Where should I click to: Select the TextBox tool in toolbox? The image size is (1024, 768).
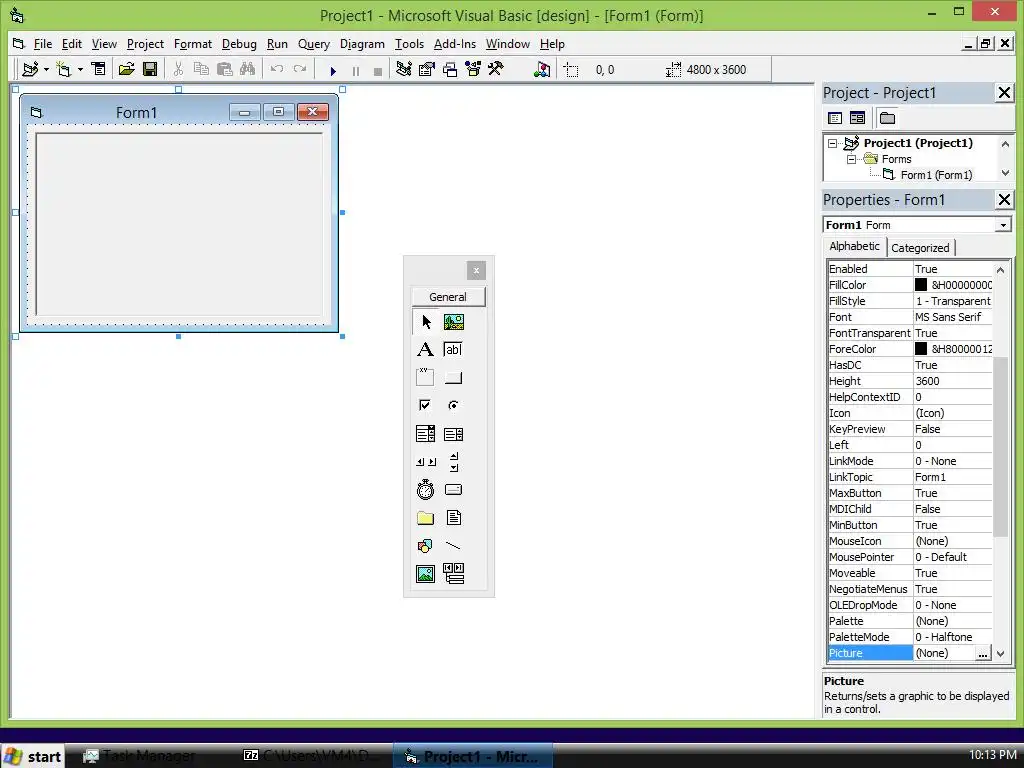coord(454,349)
